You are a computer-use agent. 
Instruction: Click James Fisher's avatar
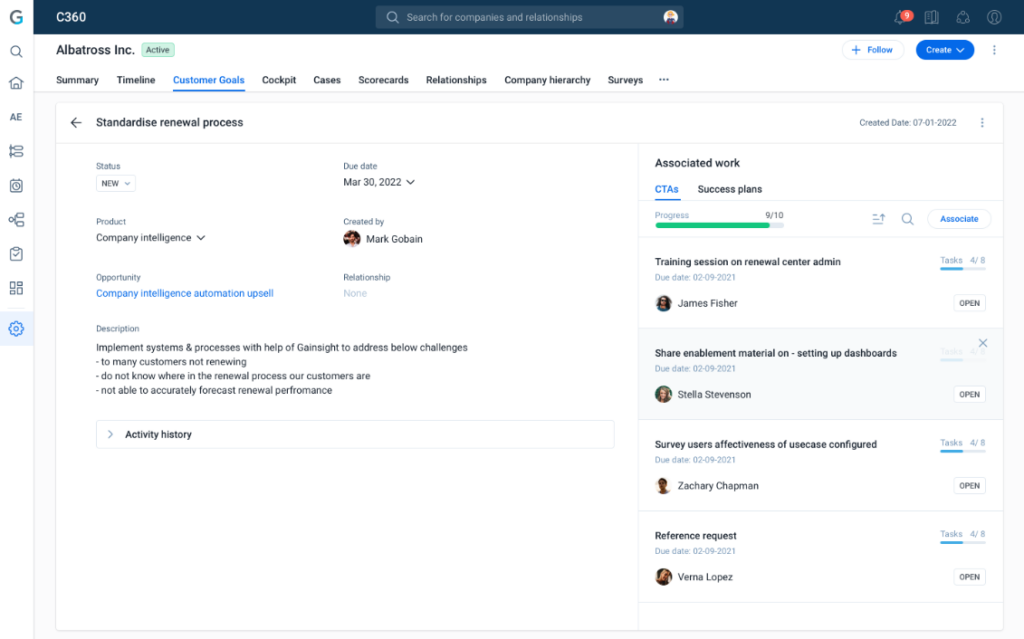click(663, 303)
